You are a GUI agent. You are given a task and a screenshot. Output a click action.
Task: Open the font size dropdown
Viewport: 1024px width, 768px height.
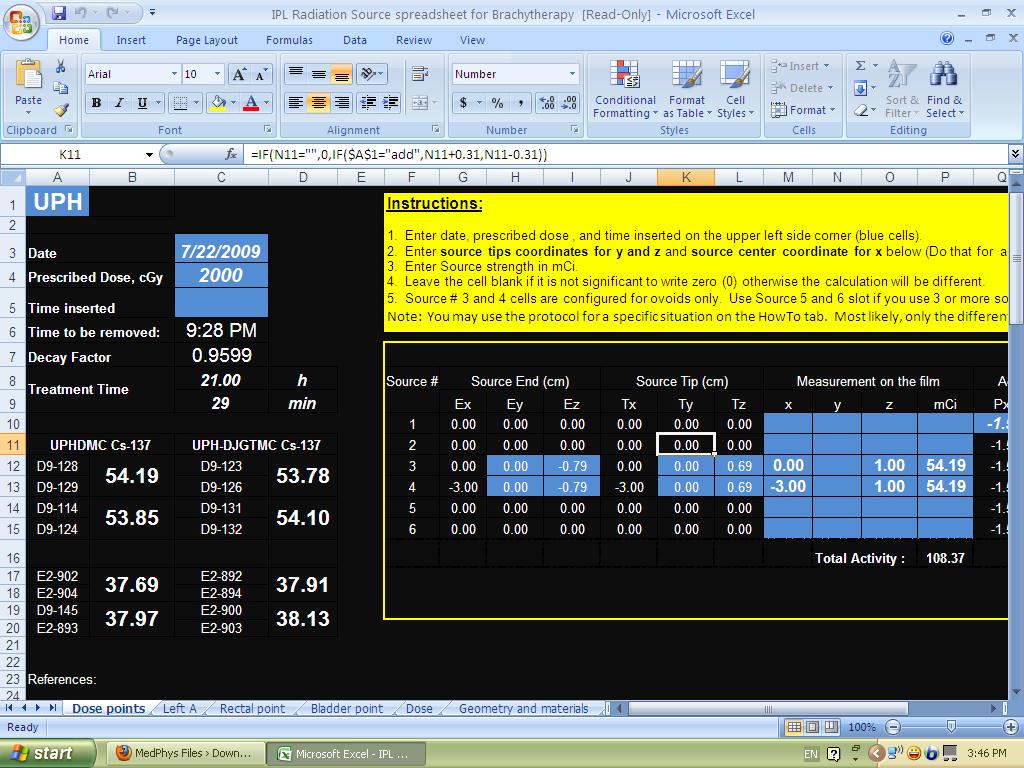[217, 74]
